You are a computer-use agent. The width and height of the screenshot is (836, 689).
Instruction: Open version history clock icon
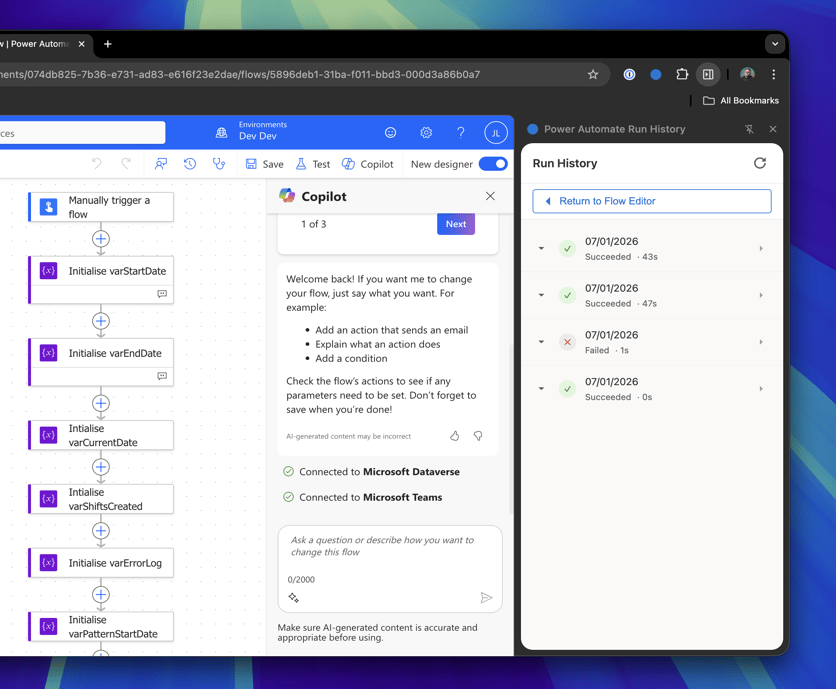point(190,164)
